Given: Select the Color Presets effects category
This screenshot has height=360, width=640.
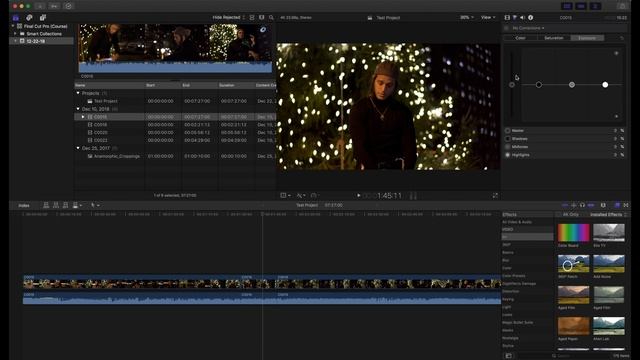Looking at the screenshot, I should (513, 276).
